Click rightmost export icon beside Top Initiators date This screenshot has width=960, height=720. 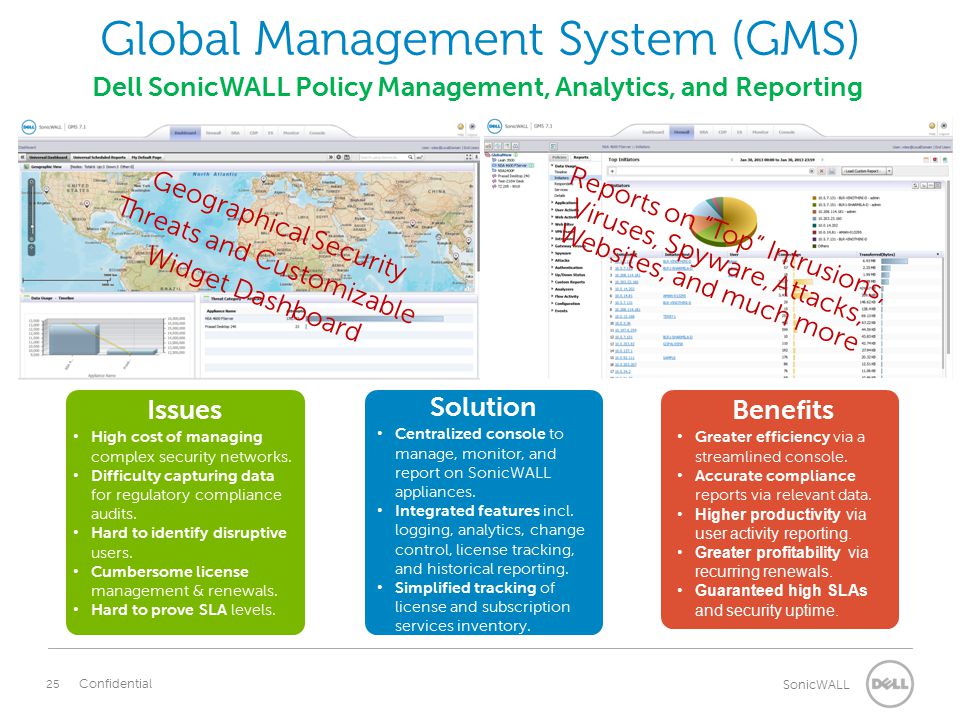[x=945, y=160]
